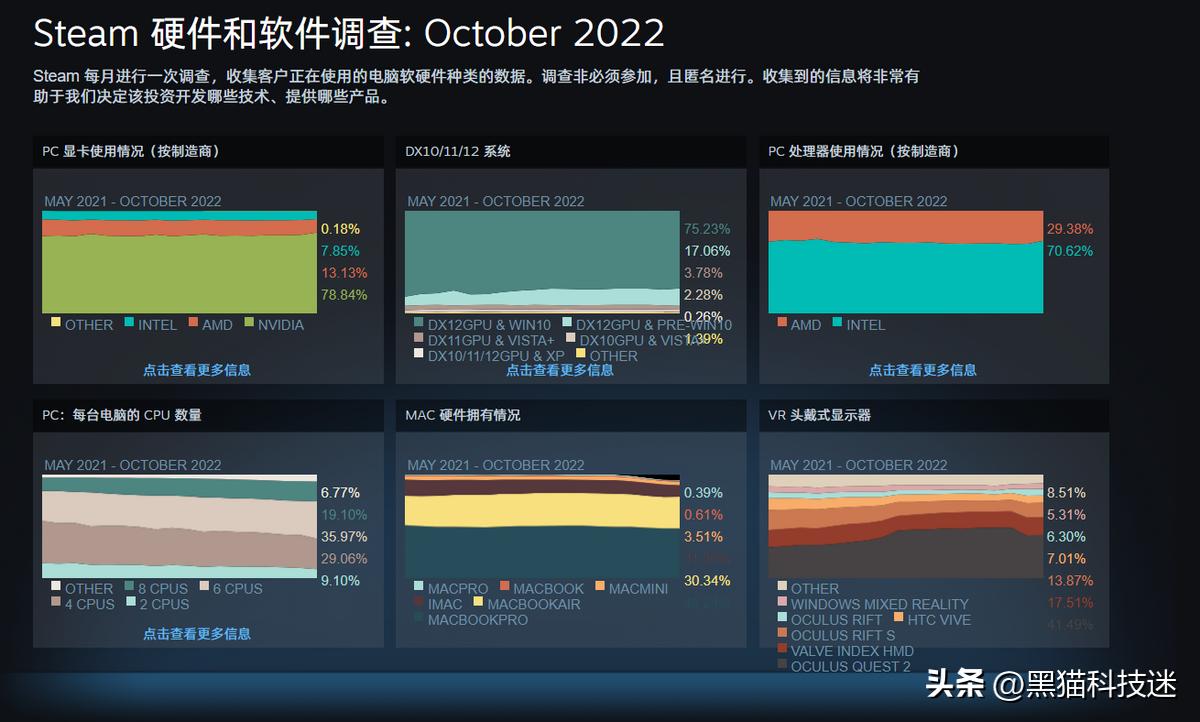Viewport: 1200px width, 722px height.
Task: Select the INTEL legend in processor chart
Action: tap(859, 325)
